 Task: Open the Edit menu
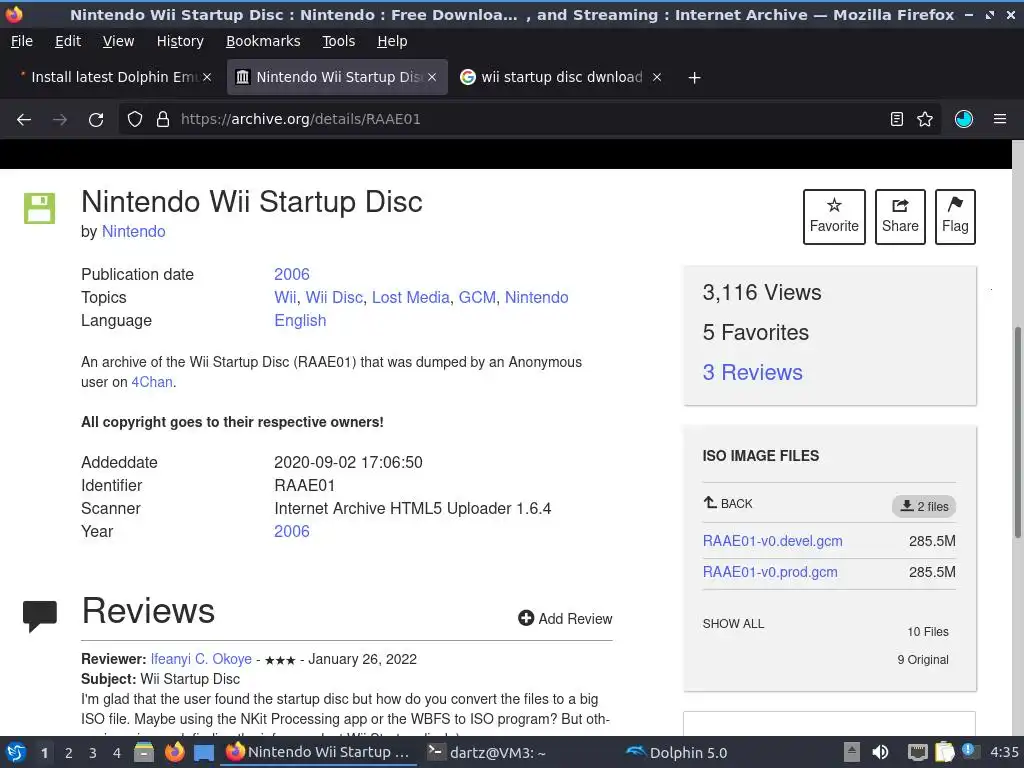[x=68, y=41]
